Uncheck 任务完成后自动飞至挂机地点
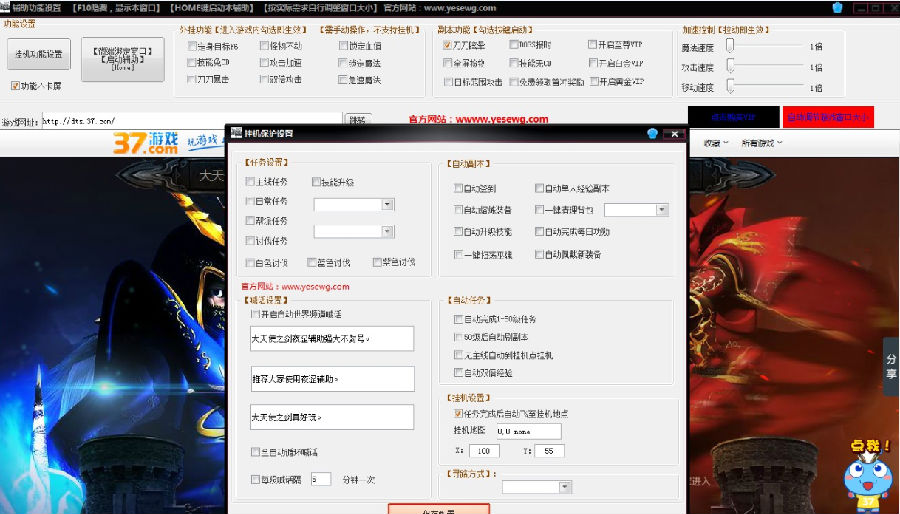The width and height of the screenshot is (900, 514). tap(458, 413)
